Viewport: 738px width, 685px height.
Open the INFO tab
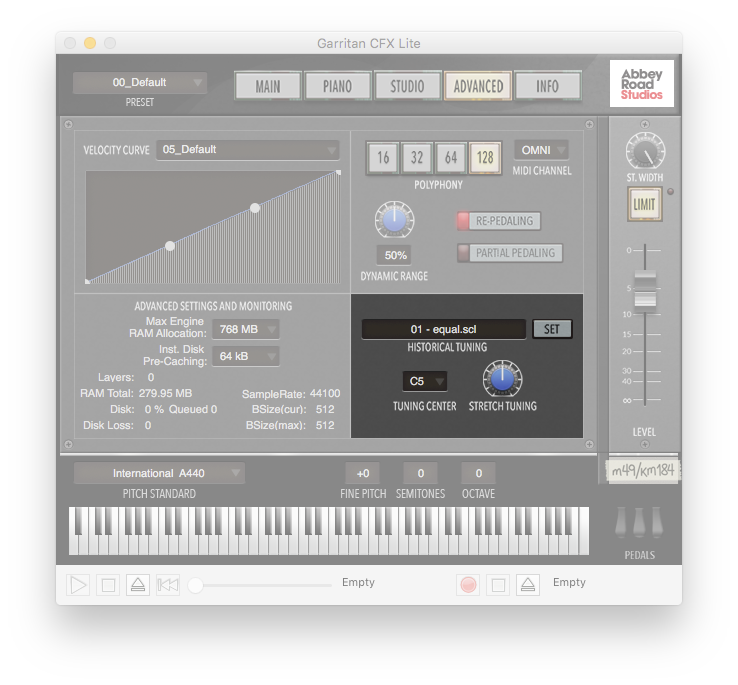pyautogui.click(x=547, y=86)
